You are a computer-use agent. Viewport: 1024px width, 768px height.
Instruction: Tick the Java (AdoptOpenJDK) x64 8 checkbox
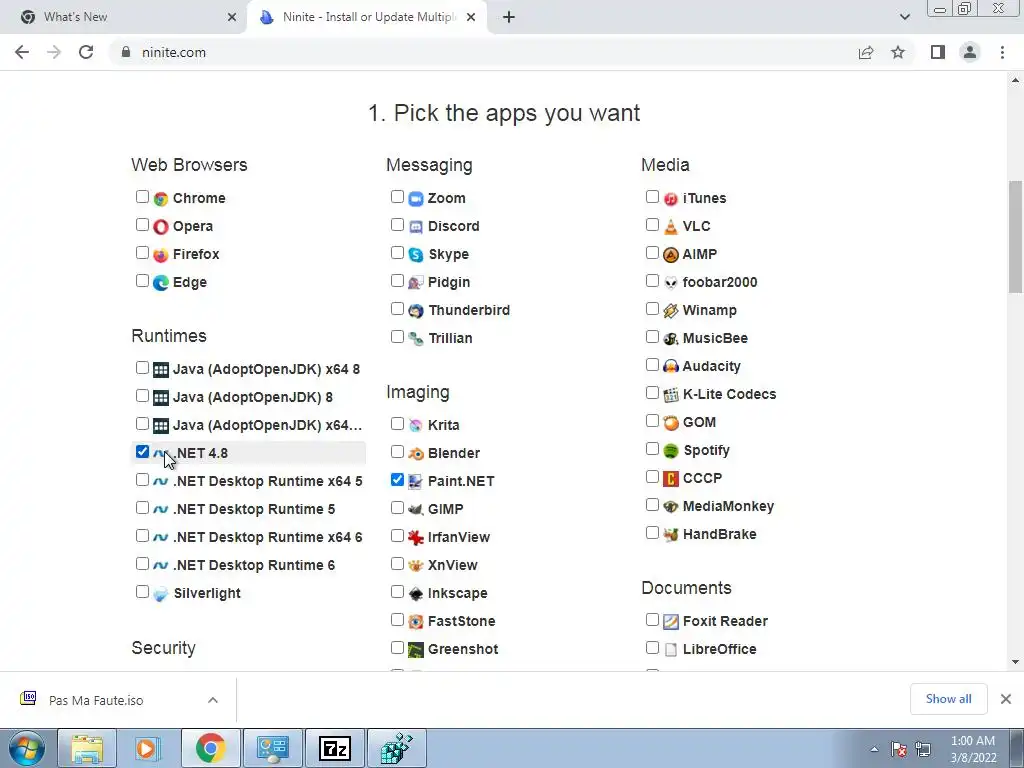coord(142,368)
